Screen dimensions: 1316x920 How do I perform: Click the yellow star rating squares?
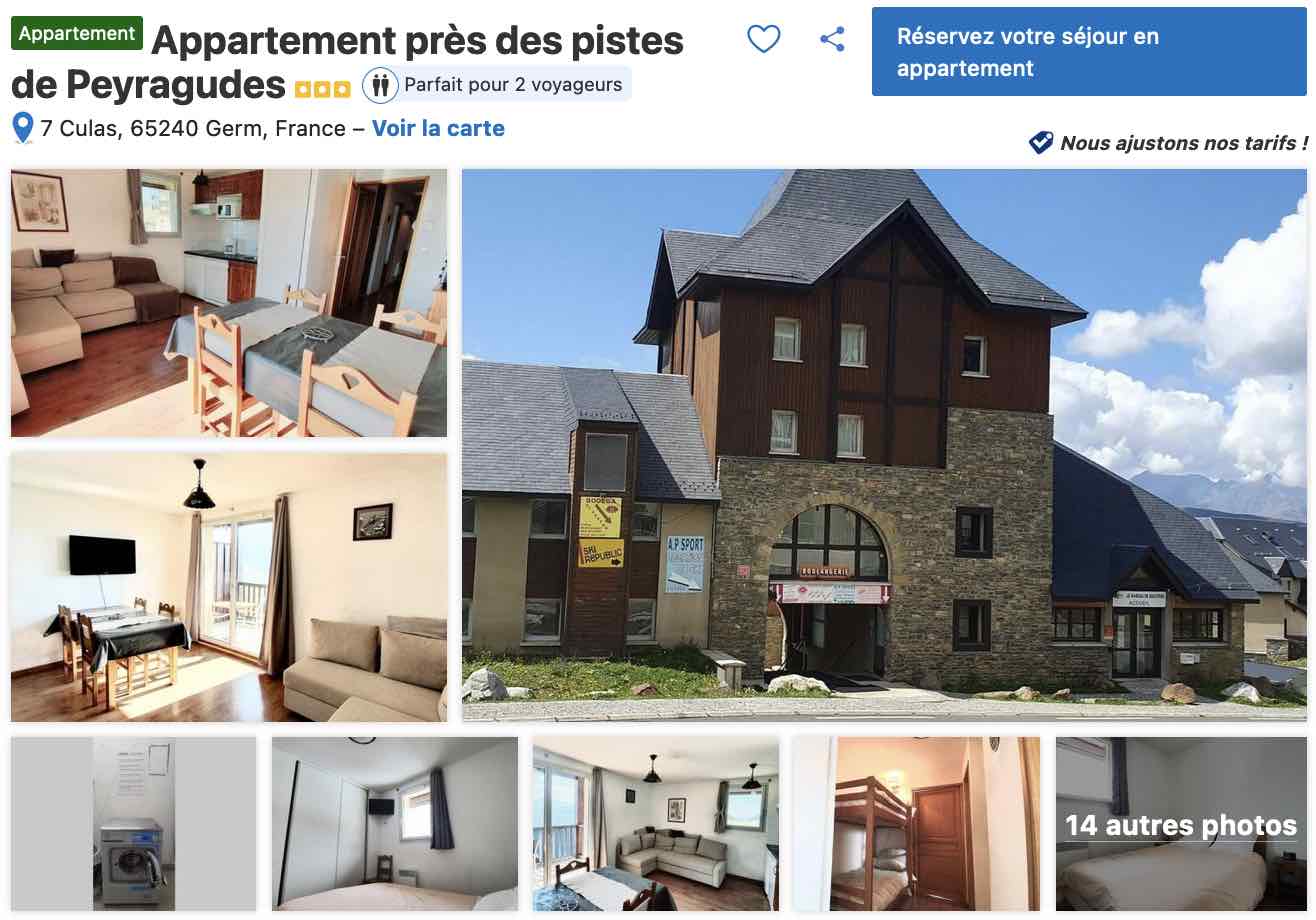click(x=322, y=89)
